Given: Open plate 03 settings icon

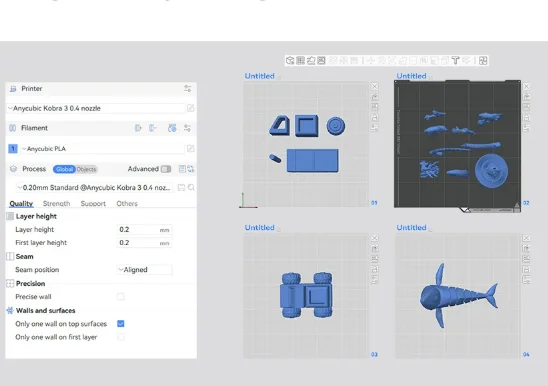Looking at the screenshot, I should 375,280.
